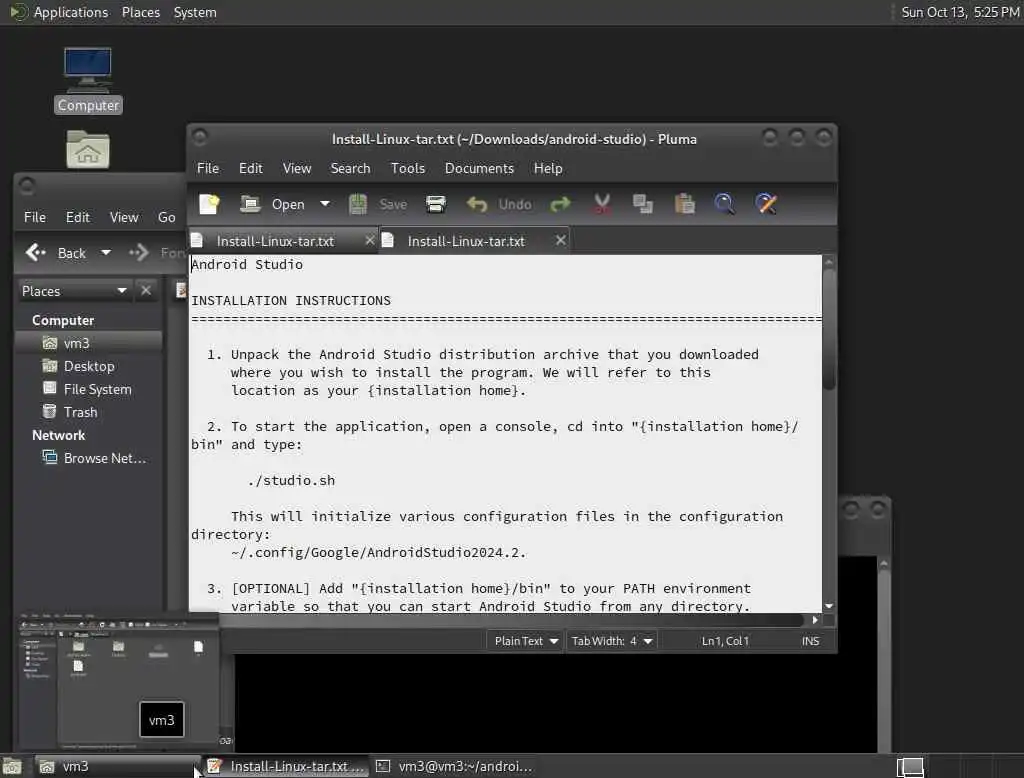Open the Search menu

point(351,169)
